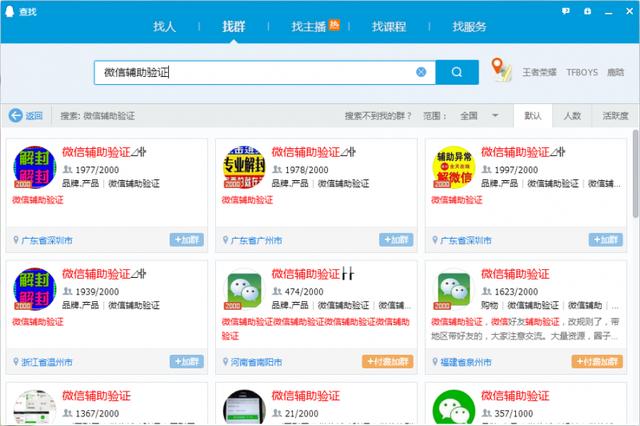Screen dimensions: 640x426
Task: Sort results by 默认
Action: pos(533,116)
